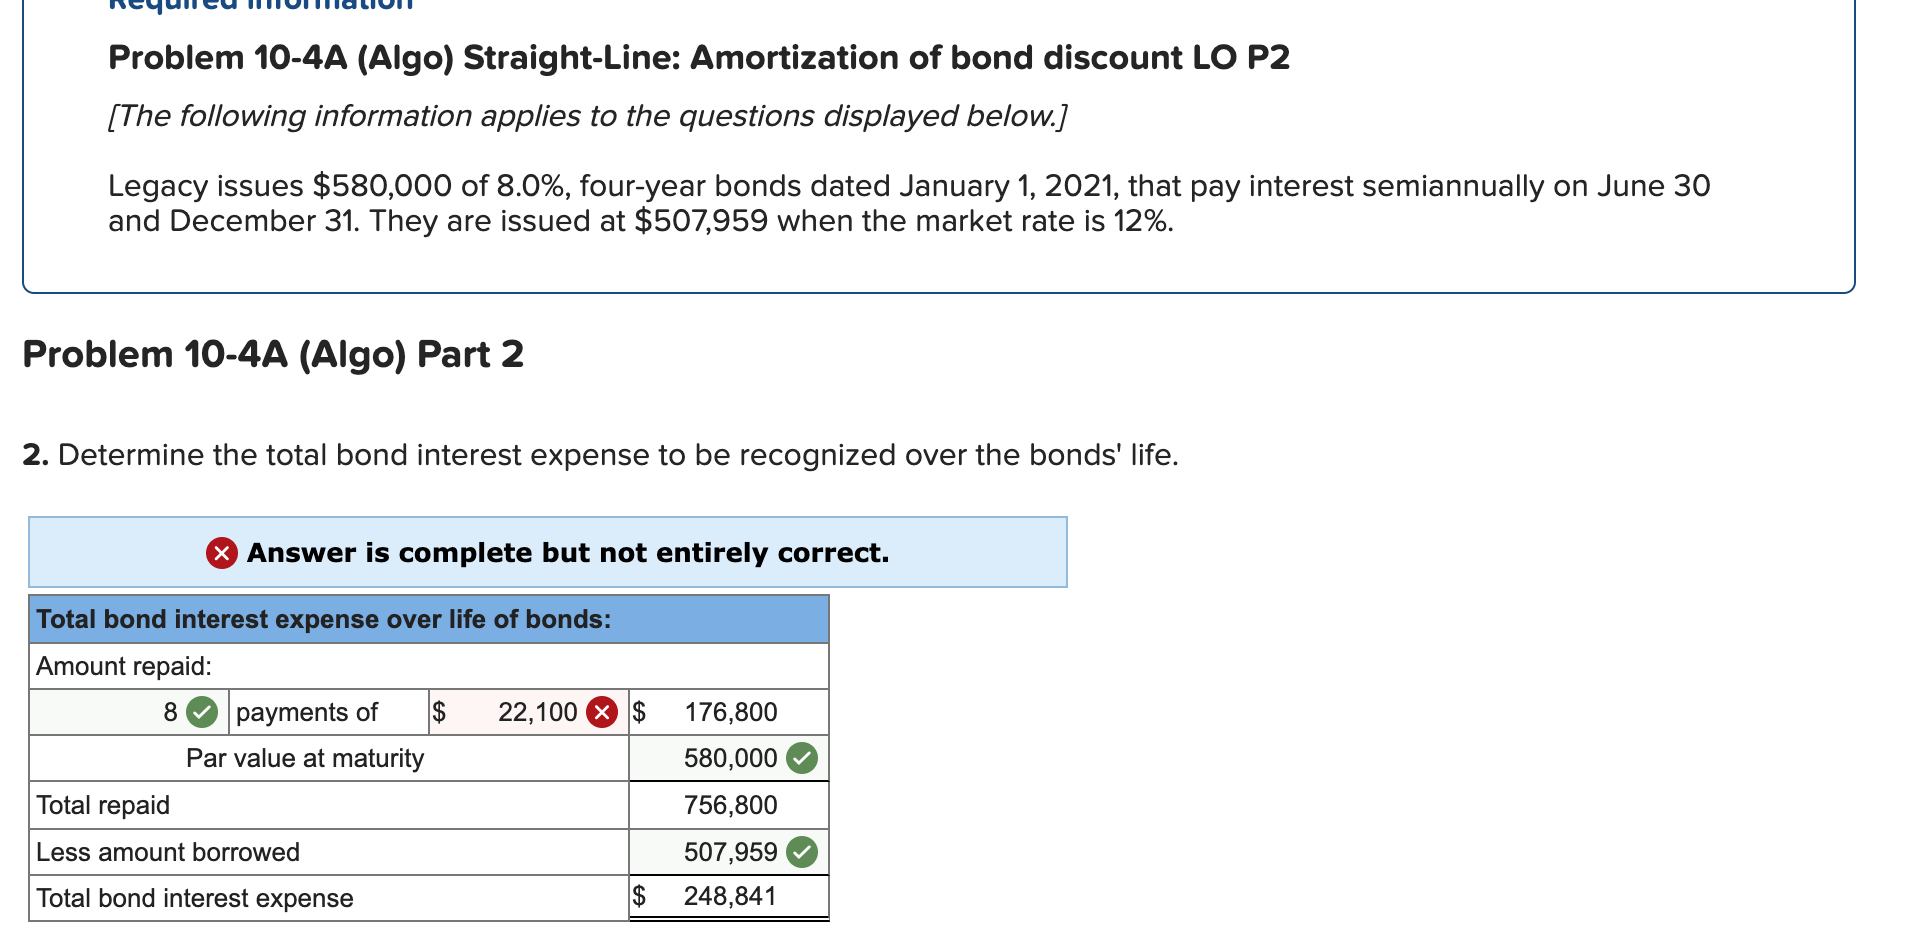The height and width of the screenshot is (938, 1916).
Task: Select the Problem 10-4A Part 2 heading
Action: tap(272, 354)
